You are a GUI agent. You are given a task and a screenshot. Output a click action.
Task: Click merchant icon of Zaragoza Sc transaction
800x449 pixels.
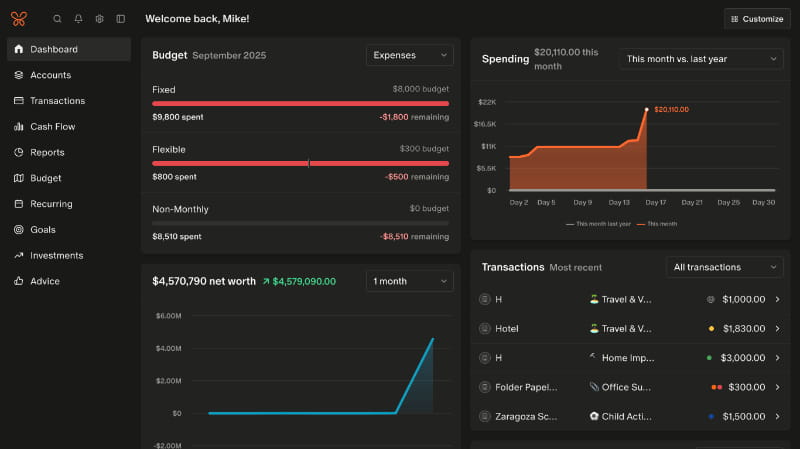click(x=485, y=416)
